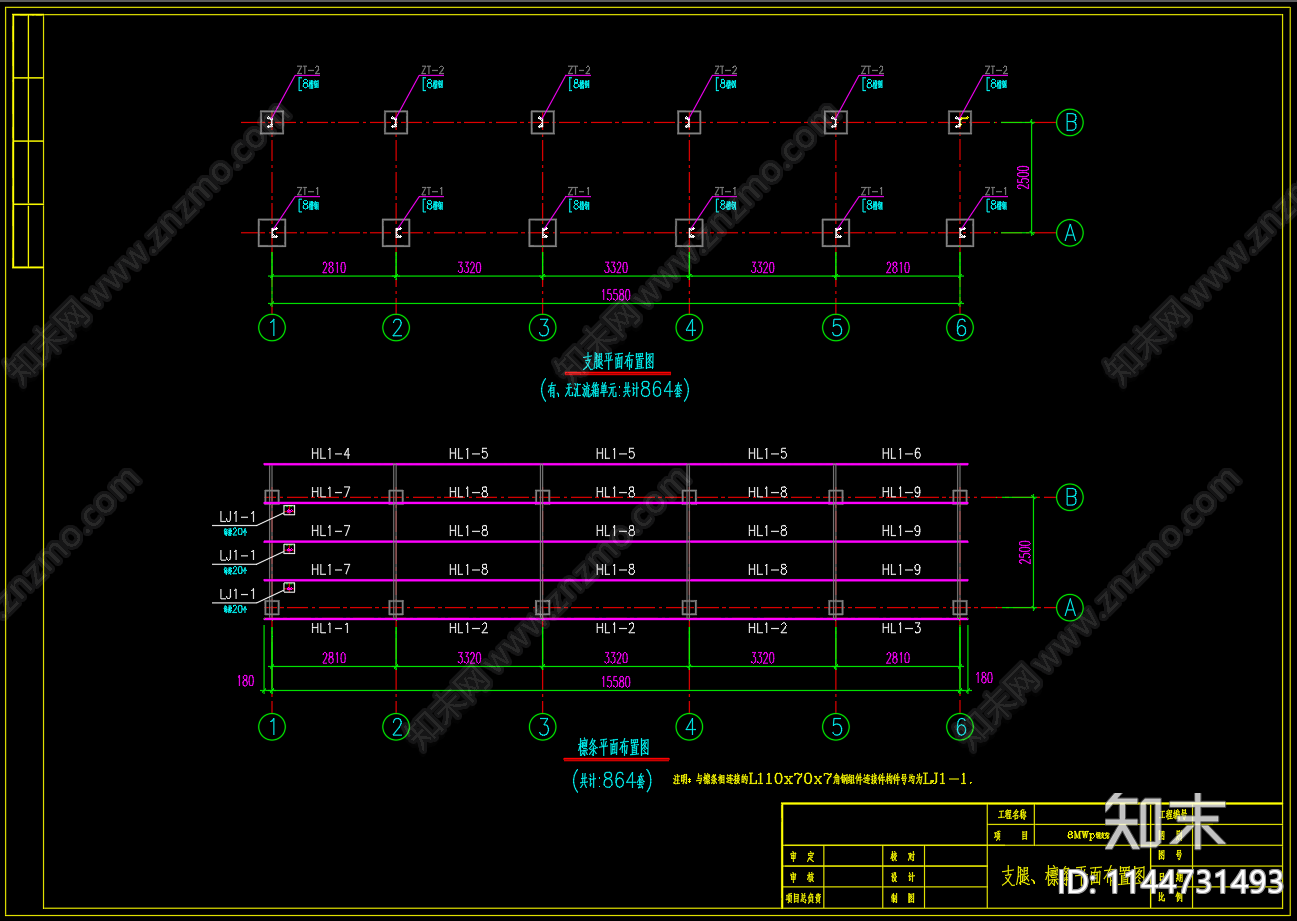Click axis bubble 2 in the 檩条 plan
Screen dimensions: 1297x921
pos(397,727)
